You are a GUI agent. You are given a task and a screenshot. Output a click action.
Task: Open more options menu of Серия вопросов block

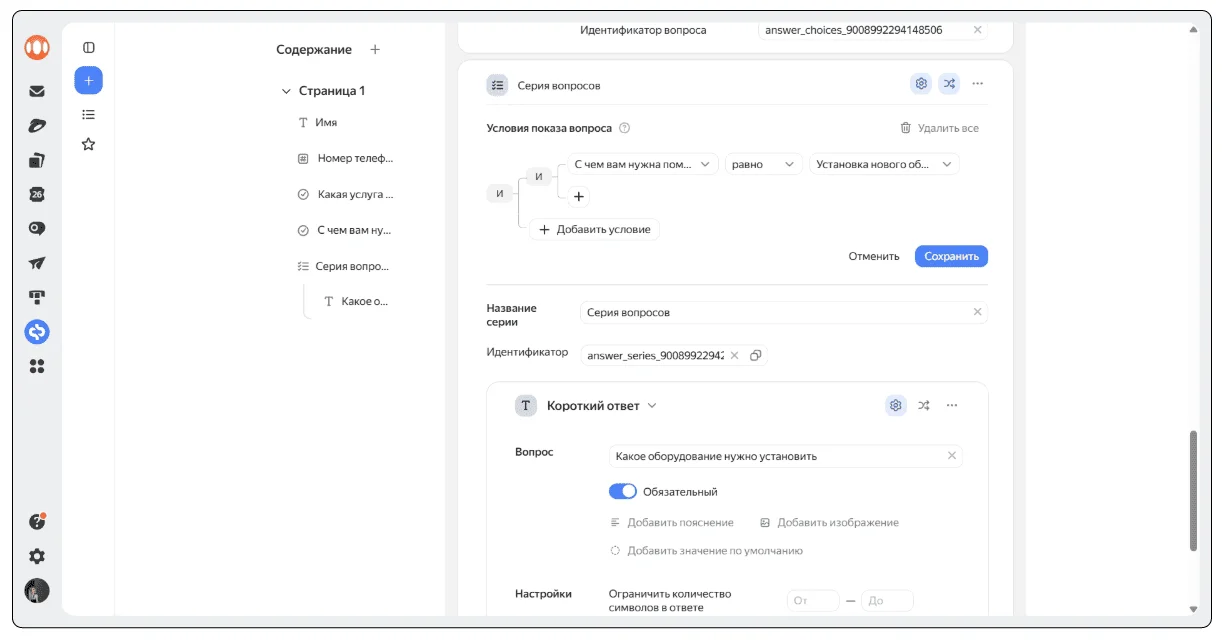click(x=978, y=84)
